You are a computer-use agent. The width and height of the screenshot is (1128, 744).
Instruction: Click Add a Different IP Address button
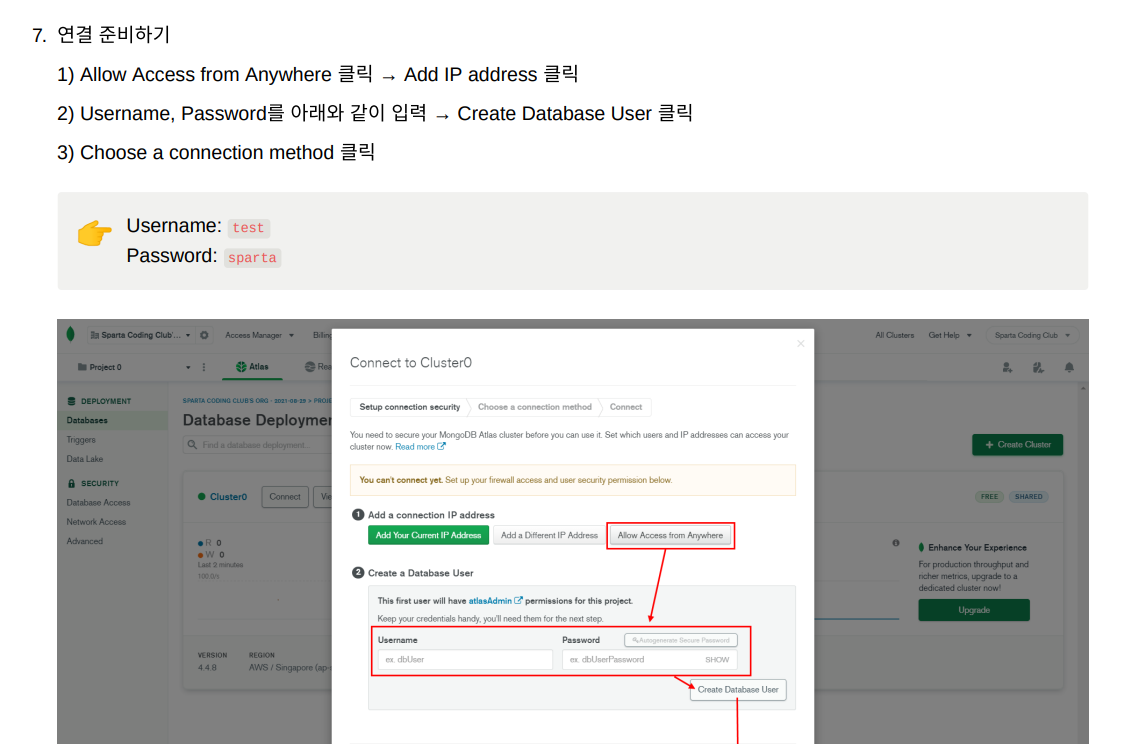pos(549,535)
